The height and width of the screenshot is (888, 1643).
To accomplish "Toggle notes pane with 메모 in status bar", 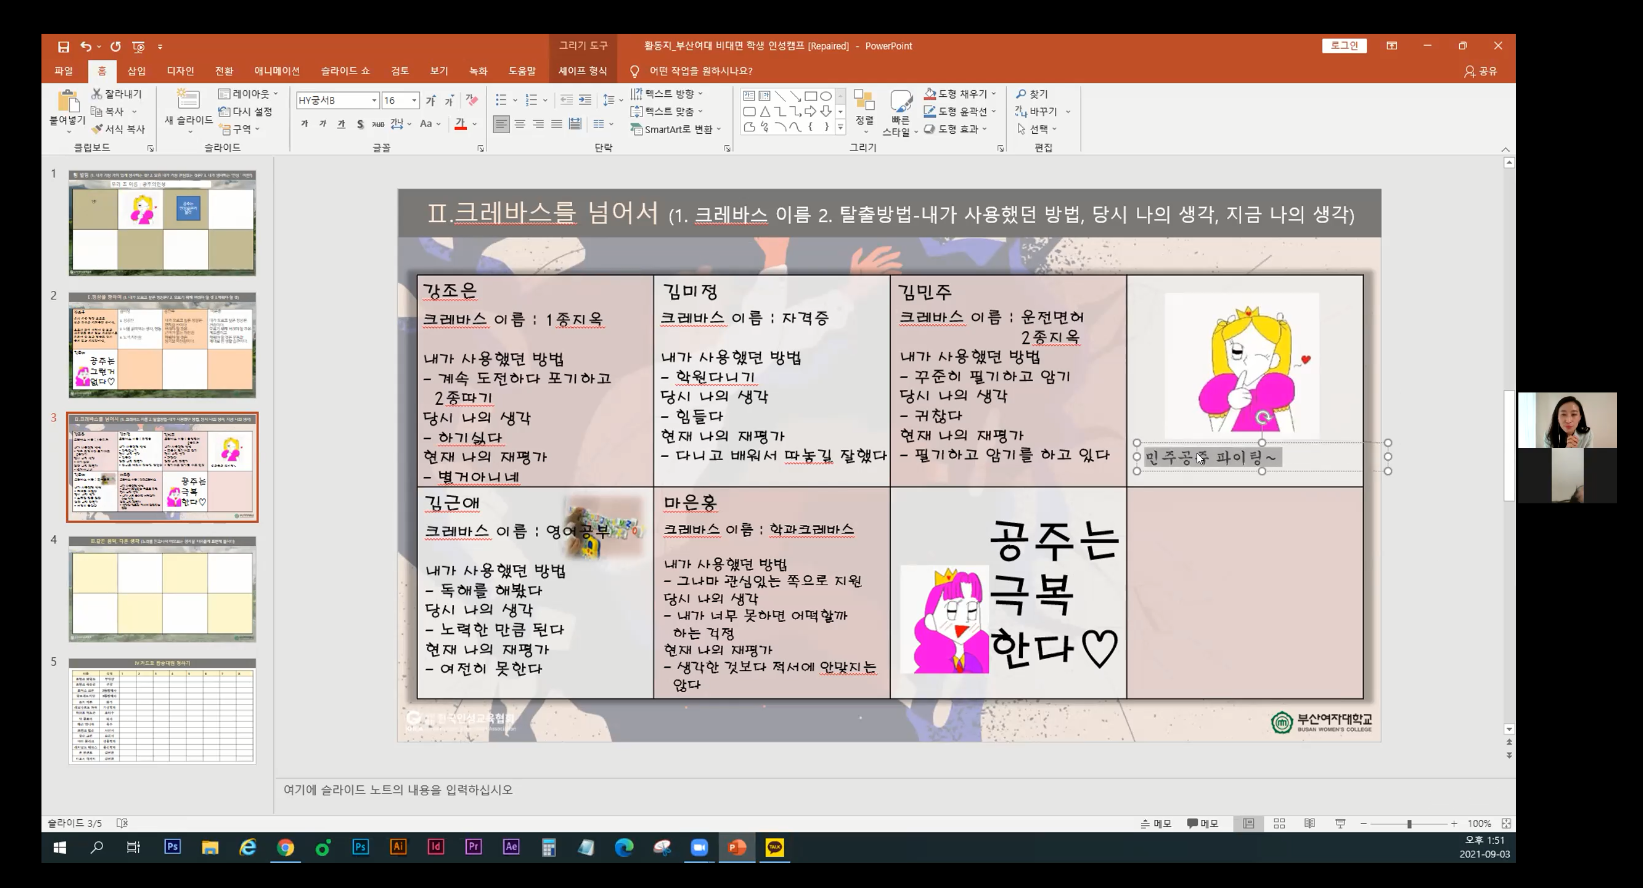I will tap(1155, 823).
